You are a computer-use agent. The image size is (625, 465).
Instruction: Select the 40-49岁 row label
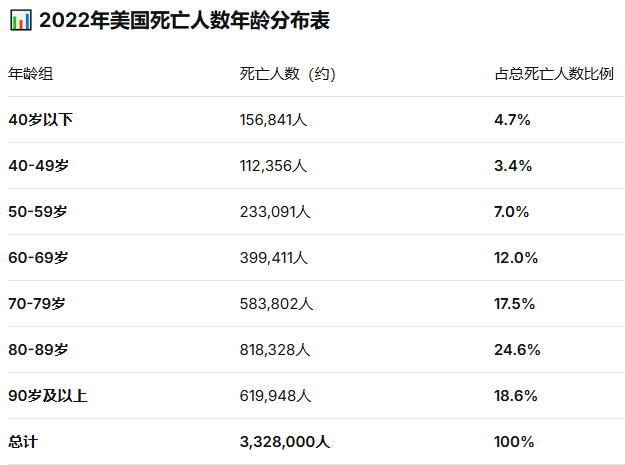click(x=39, y=166)
